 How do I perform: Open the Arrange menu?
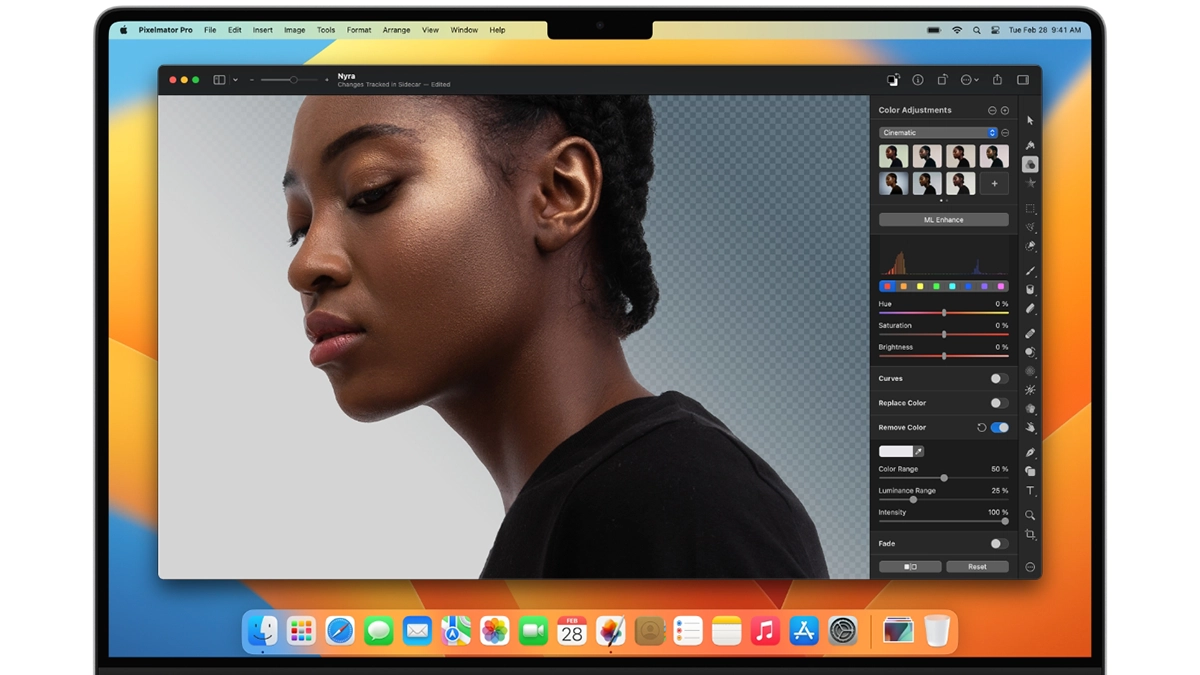coord(396,30)
